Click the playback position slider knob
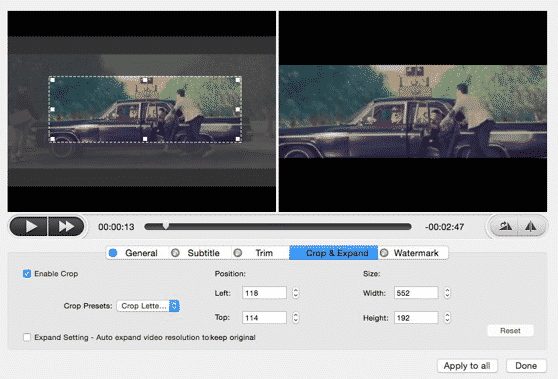The height and width of the screenshot is (379, 558). click(x=166, y=226)
